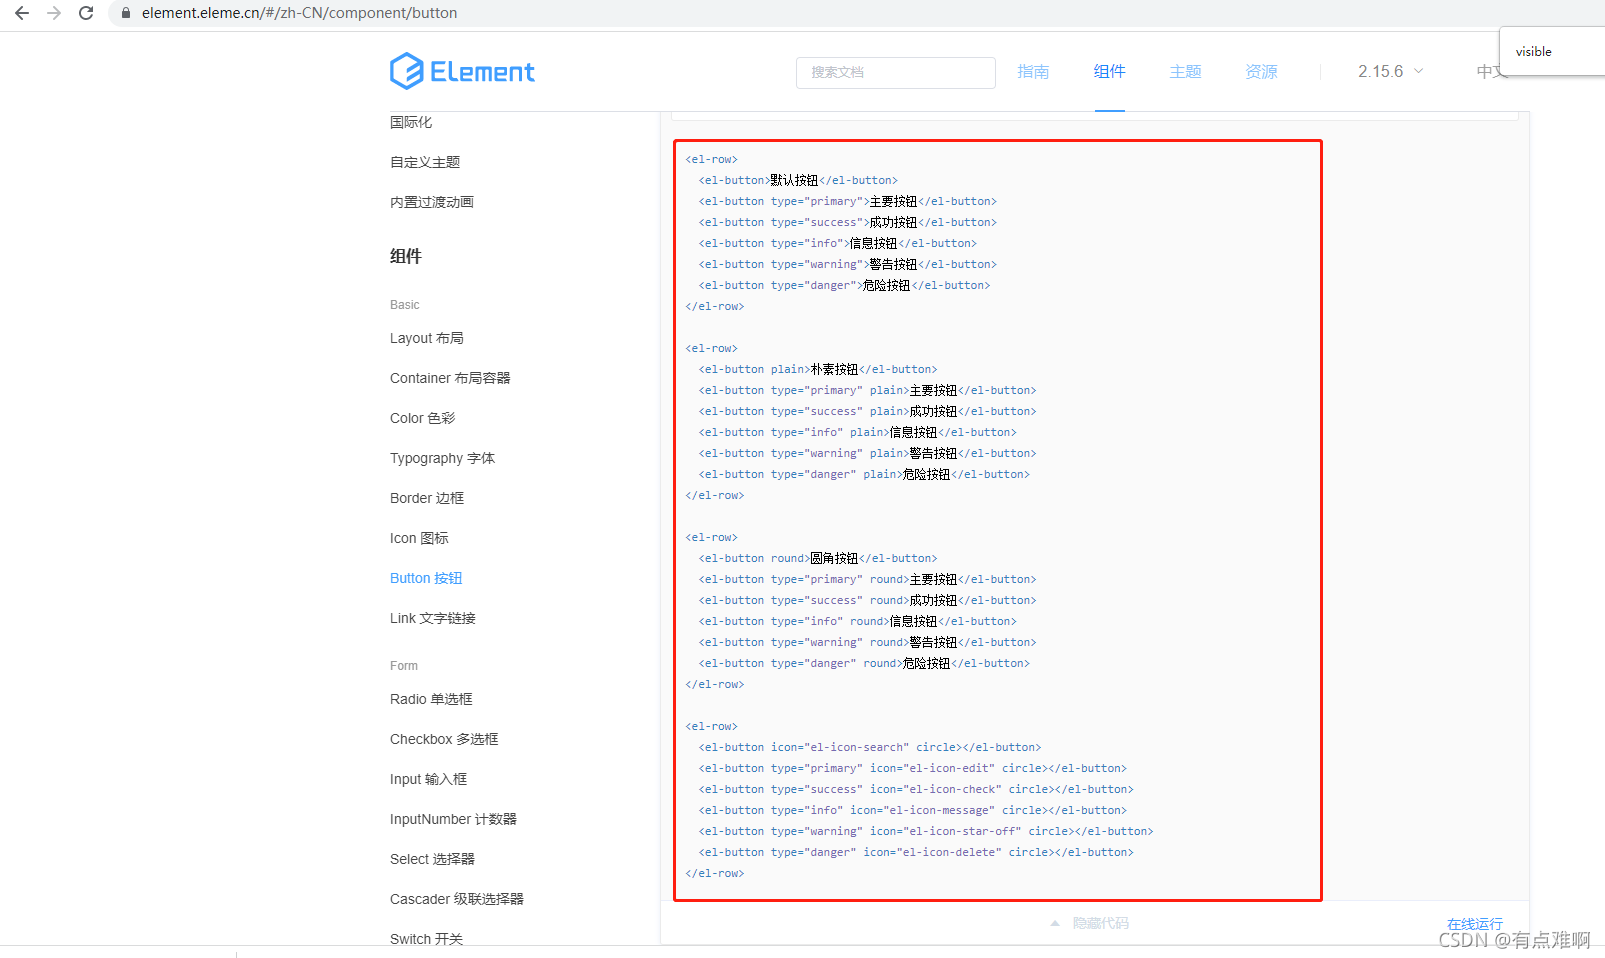
Task: Click the address bar URL
Action: 299,13
